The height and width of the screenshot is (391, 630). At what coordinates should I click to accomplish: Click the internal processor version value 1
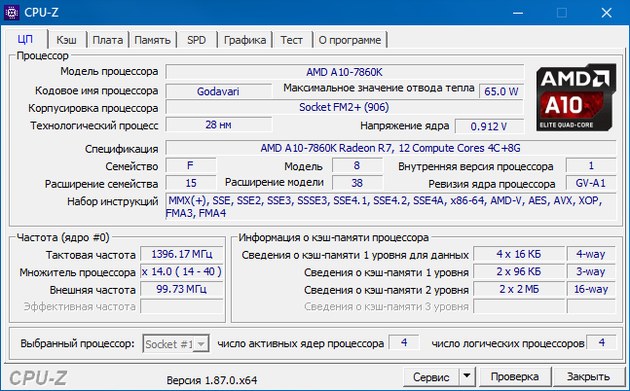point(591,166)
